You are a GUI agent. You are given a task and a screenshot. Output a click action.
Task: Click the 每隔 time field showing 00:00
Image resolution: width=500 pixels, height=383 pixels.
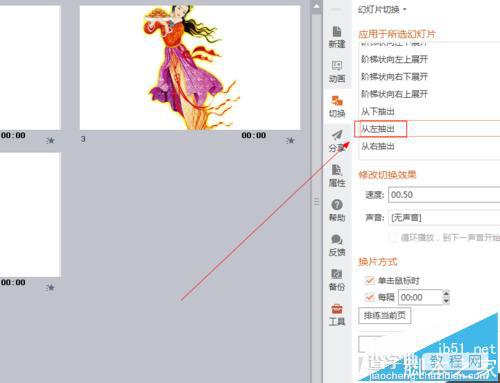420,297
